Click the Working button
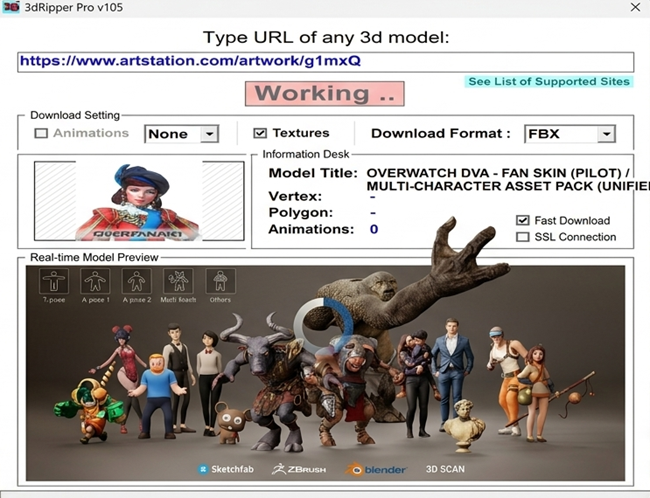The width and height of the screenshot is (650, 498). click(x=325, y=94)
